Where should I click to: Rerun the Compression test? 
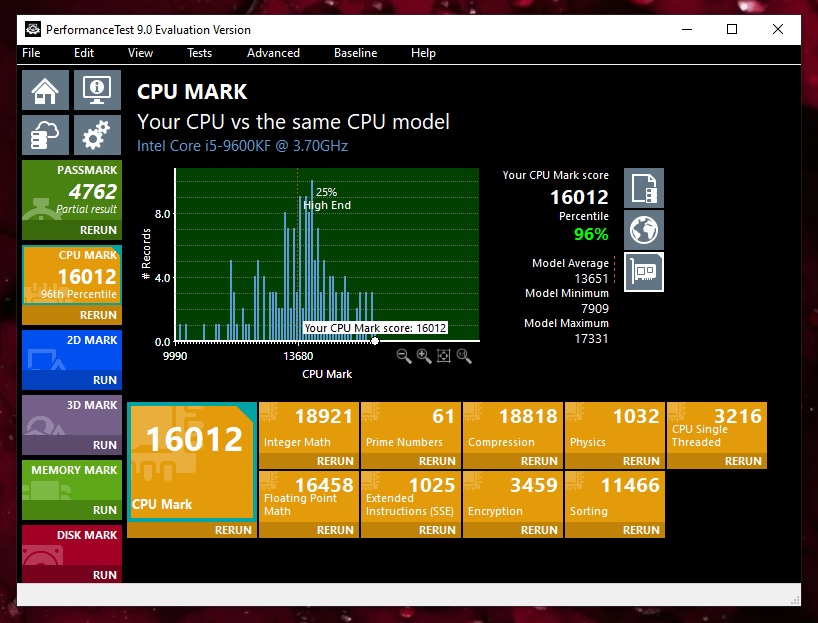click(513, 461)
